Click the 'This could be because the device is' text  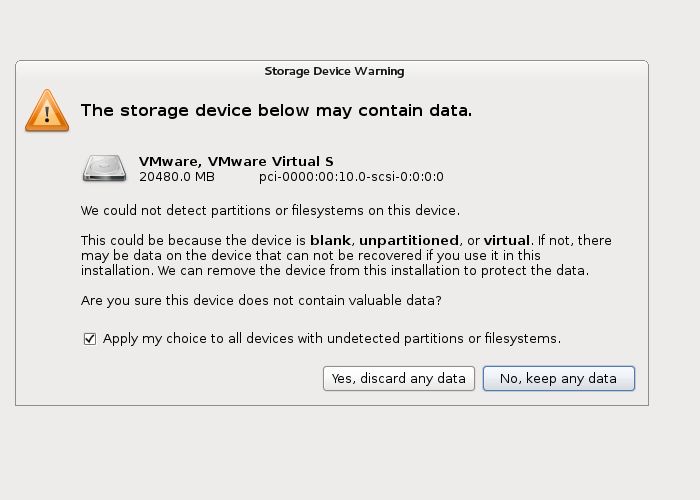point(193,240)
